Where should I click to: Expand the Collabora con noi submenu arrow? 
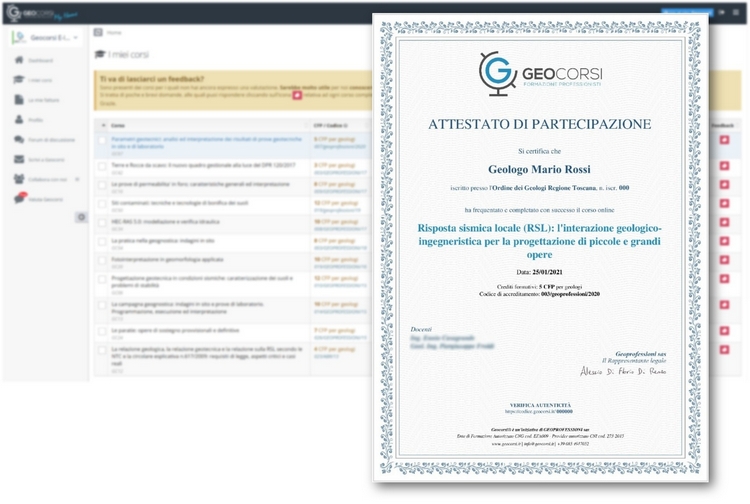click(x=77, y=179)
